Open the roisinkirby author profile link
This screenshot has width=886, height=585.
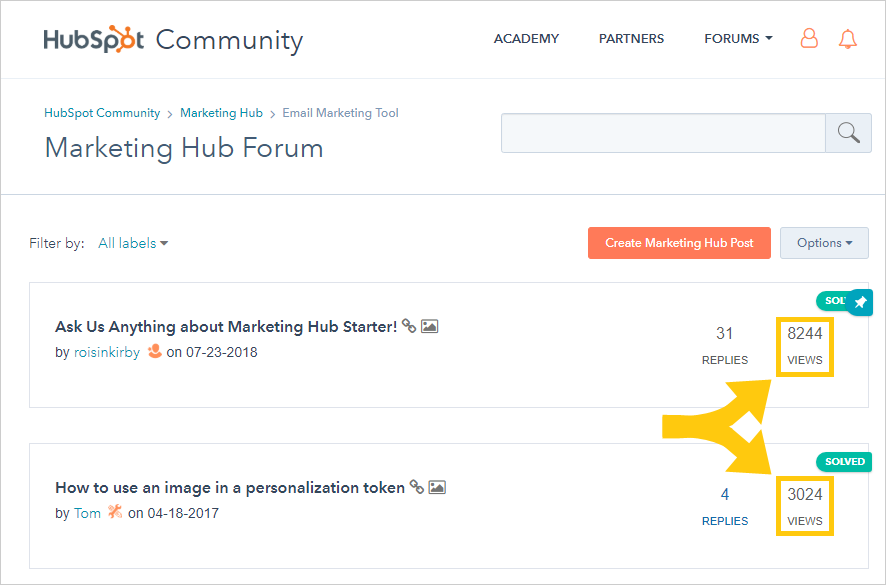pyautogui.click(x=107, y=352)
